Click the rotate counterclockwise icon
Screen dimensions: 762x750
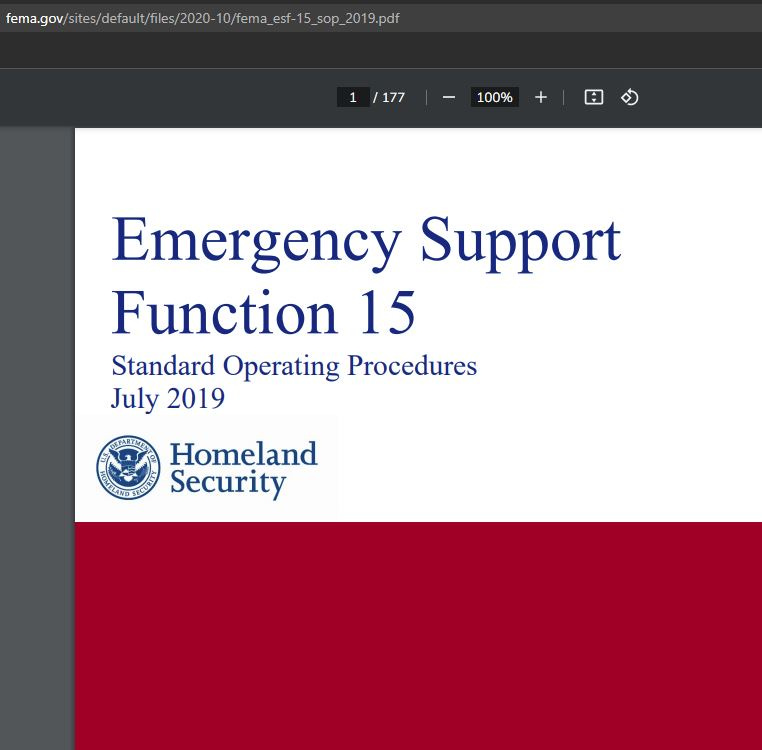pos(629,97)
